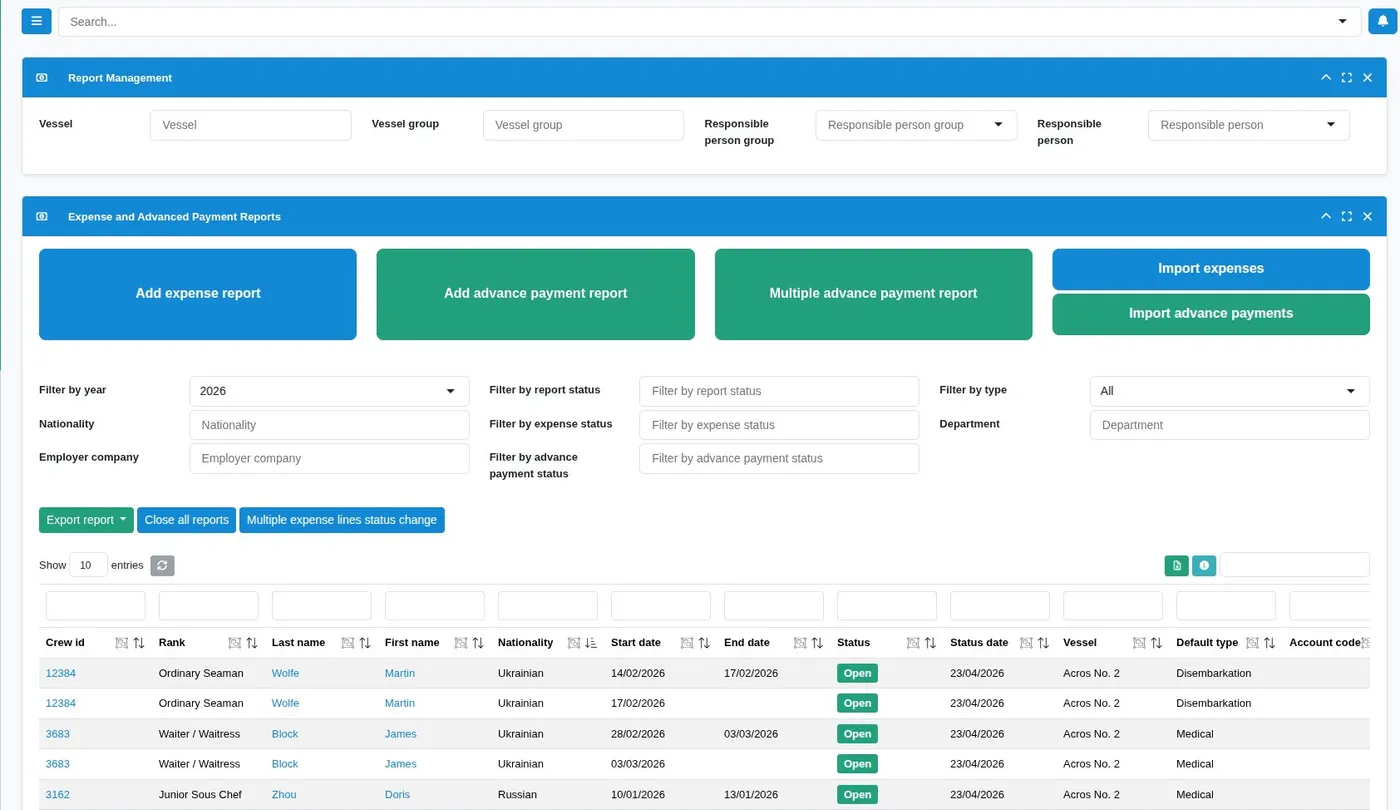Sort table by Default type column

pos(1269,643)
